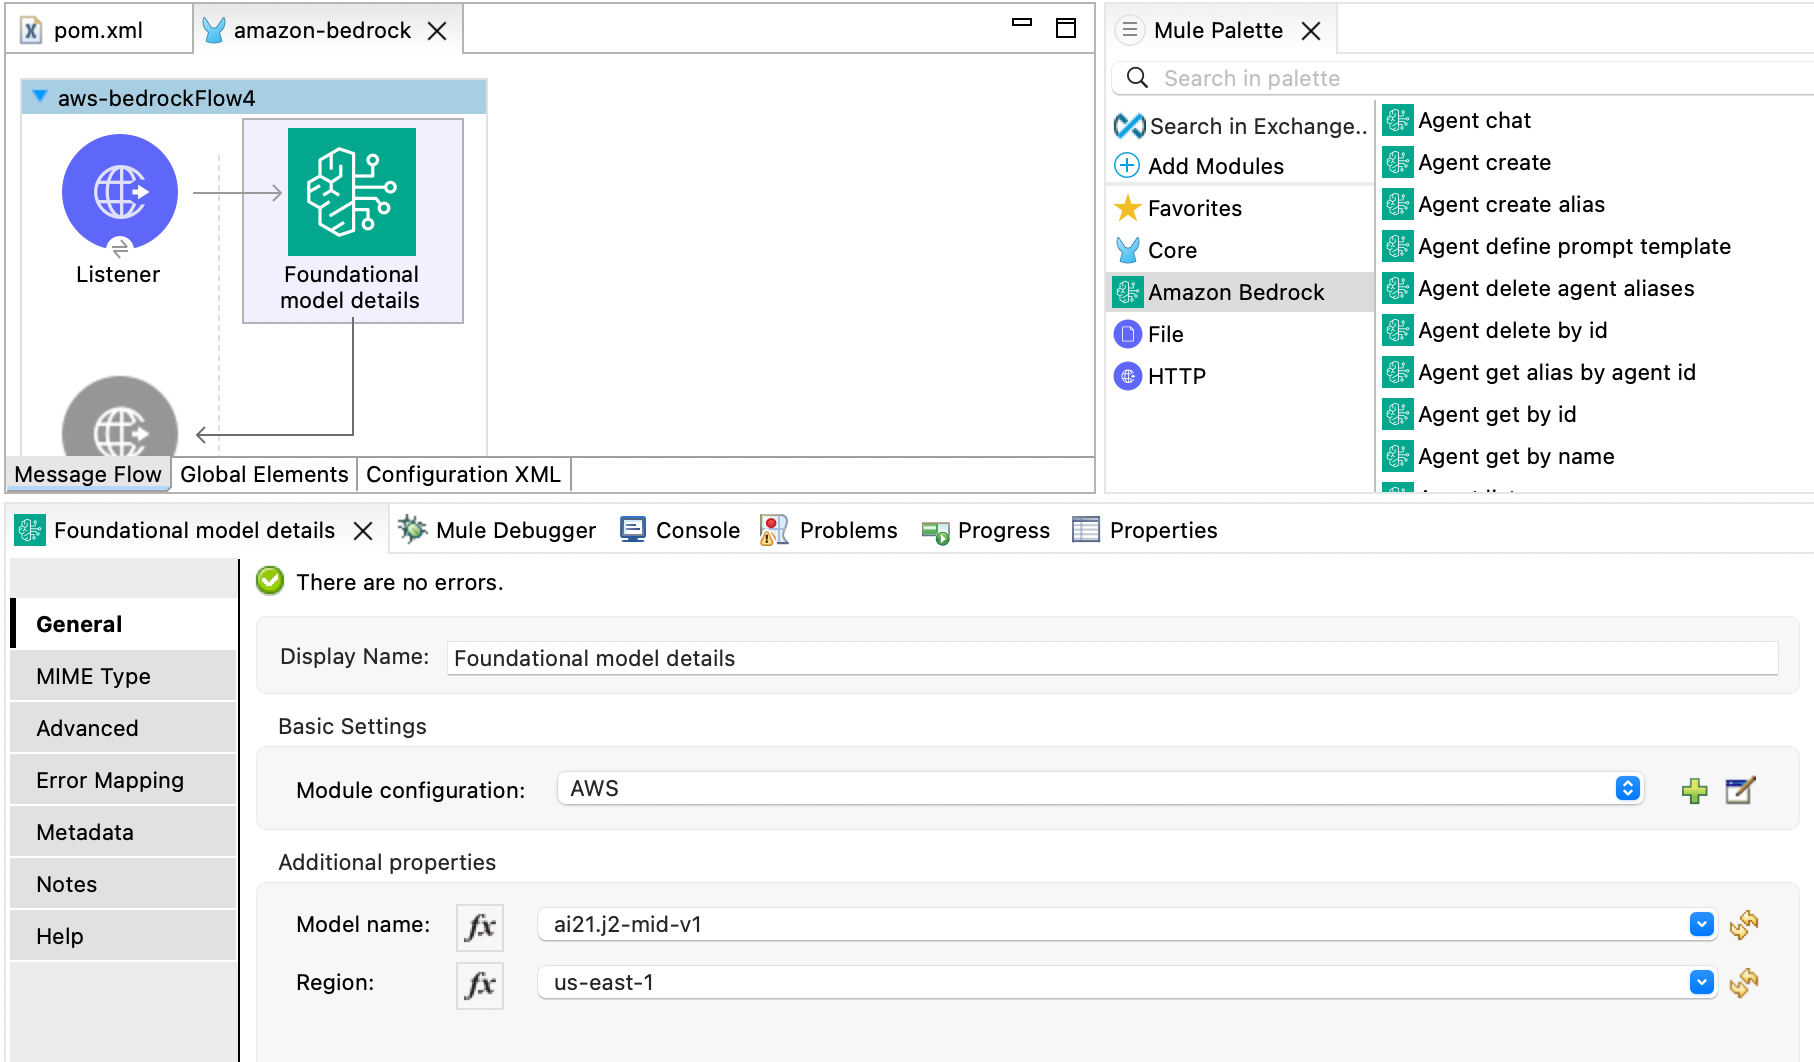Select Agent define prompt template operation

click(1557, 246)
